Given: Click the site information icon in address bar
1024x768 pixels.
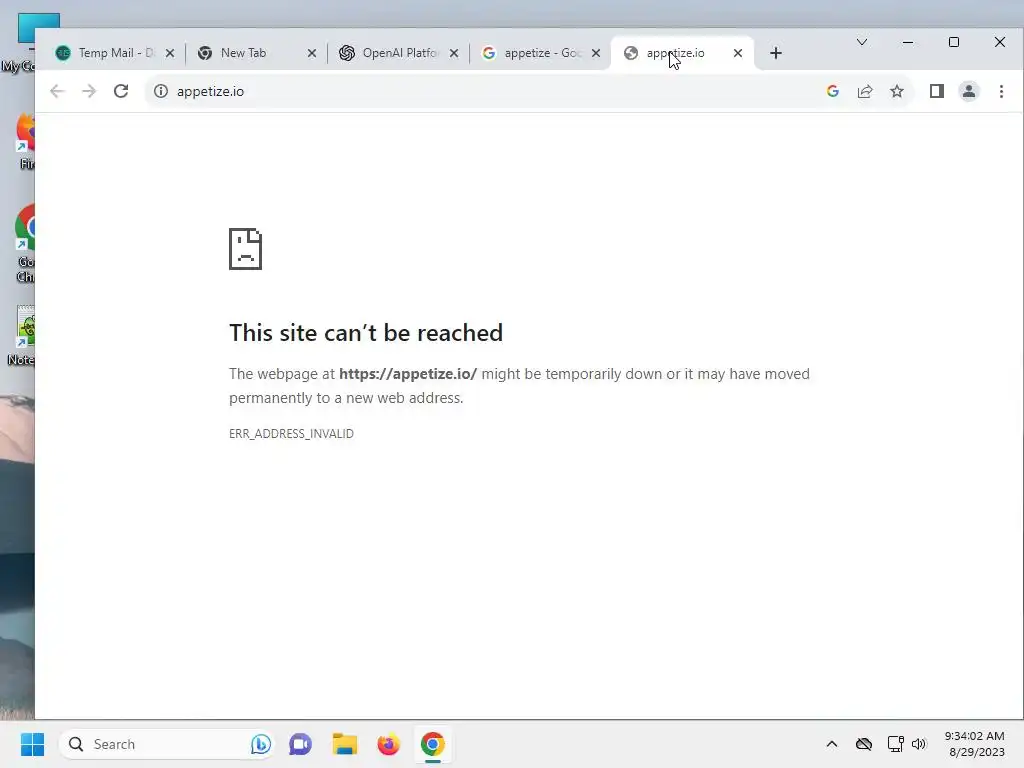Looking at the screenshot, I should coord(161,91).
